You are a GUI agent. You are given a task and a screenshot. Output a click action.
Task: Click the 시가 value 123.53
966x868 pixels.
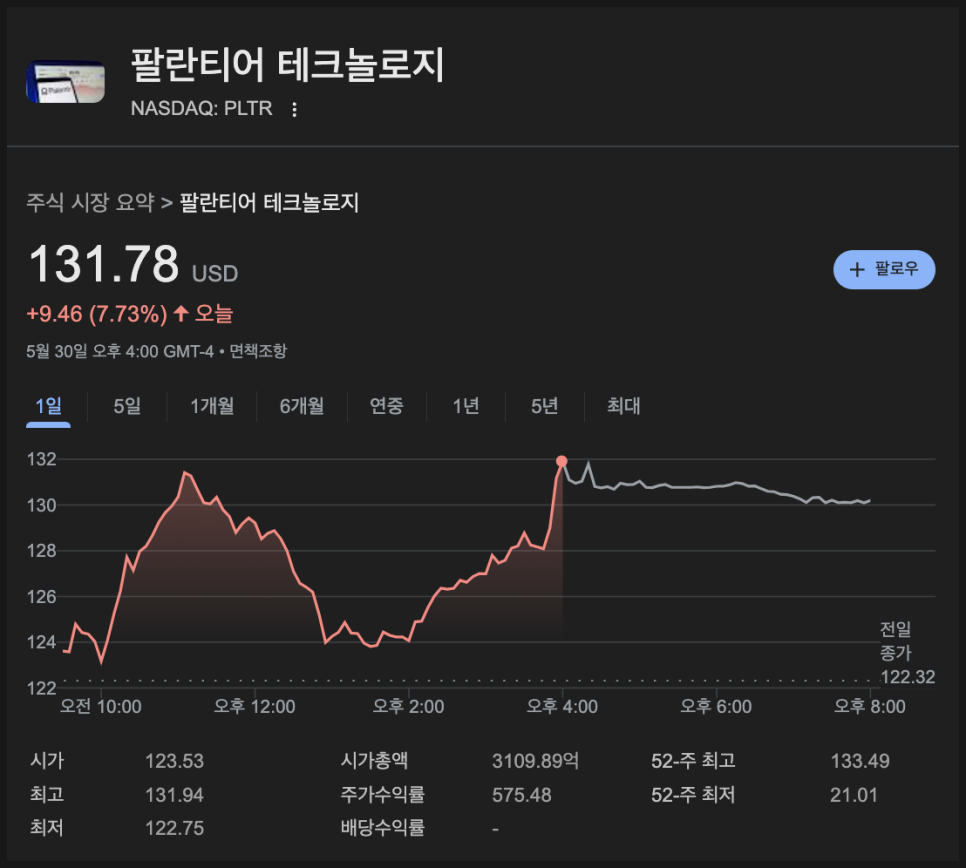point(174,761)
